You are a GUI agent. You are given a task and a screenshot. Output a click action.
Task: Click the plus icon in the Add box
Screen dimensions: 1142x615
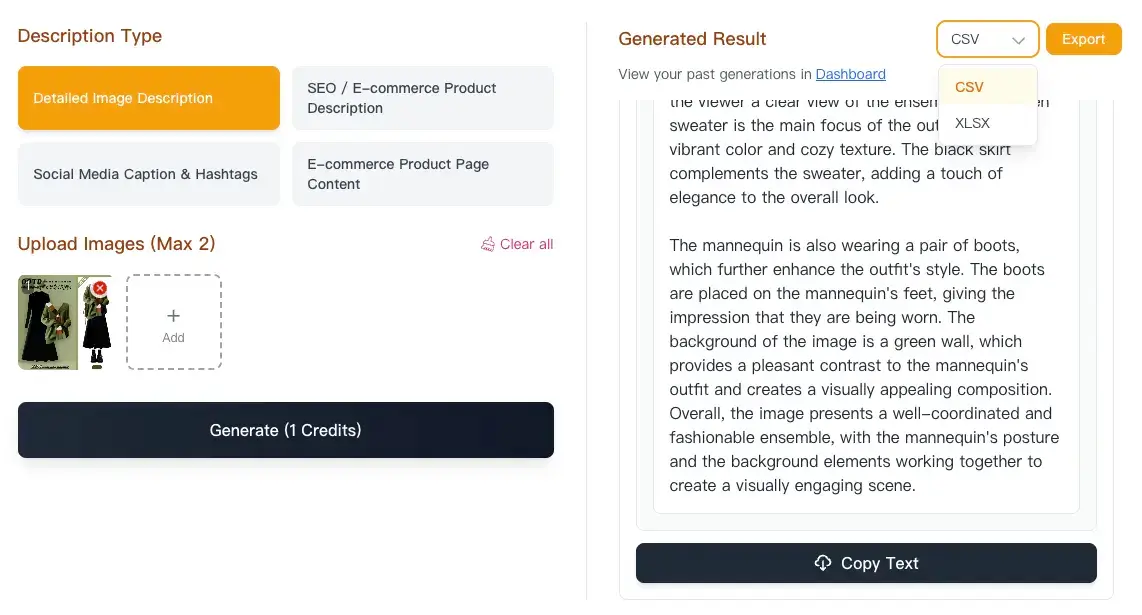coord(173,314)
